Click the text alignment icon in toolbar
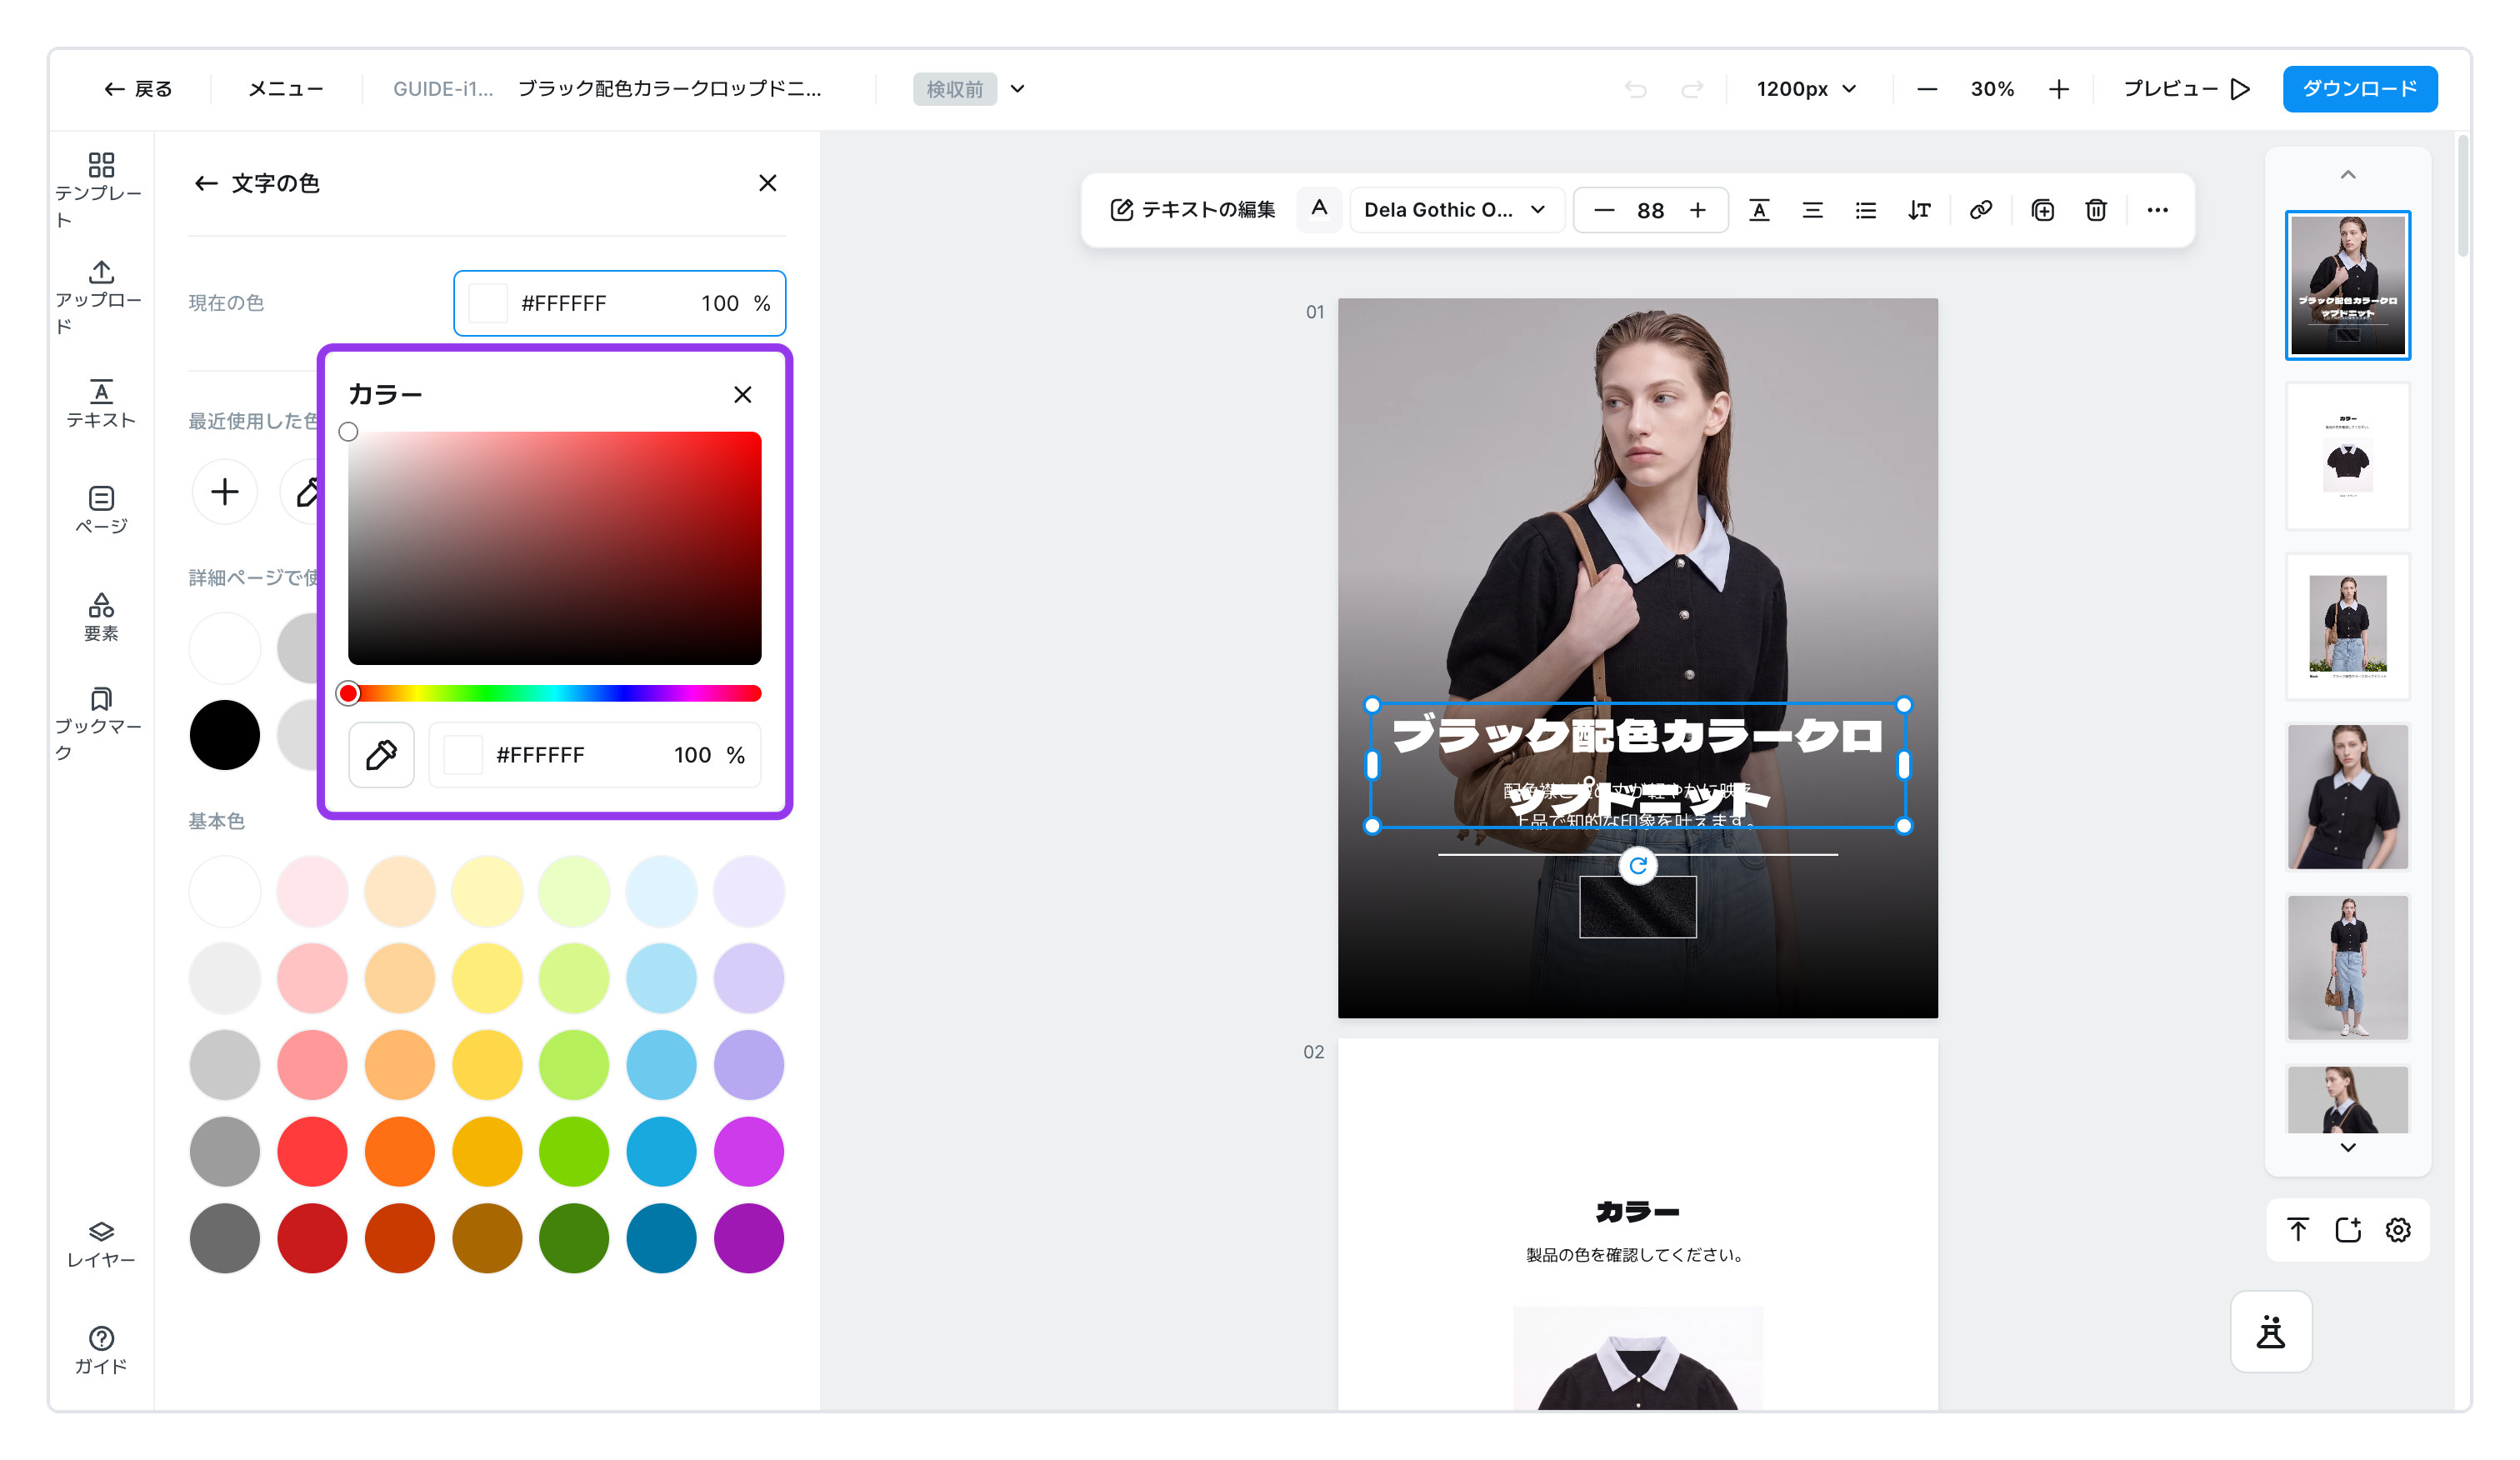The height and width of the screenshot is (1460, 2520). pos(1812,210)
